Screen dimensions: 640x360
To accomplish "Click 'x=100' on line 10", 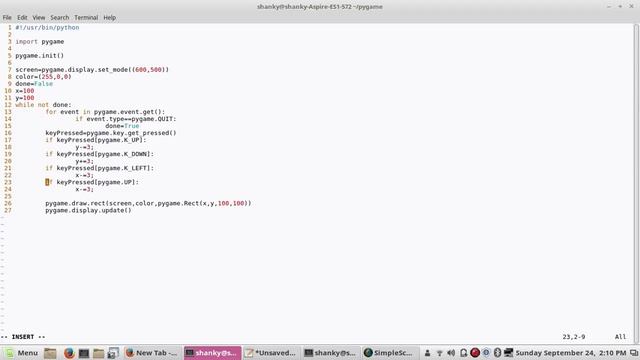I will click(25, 91).
